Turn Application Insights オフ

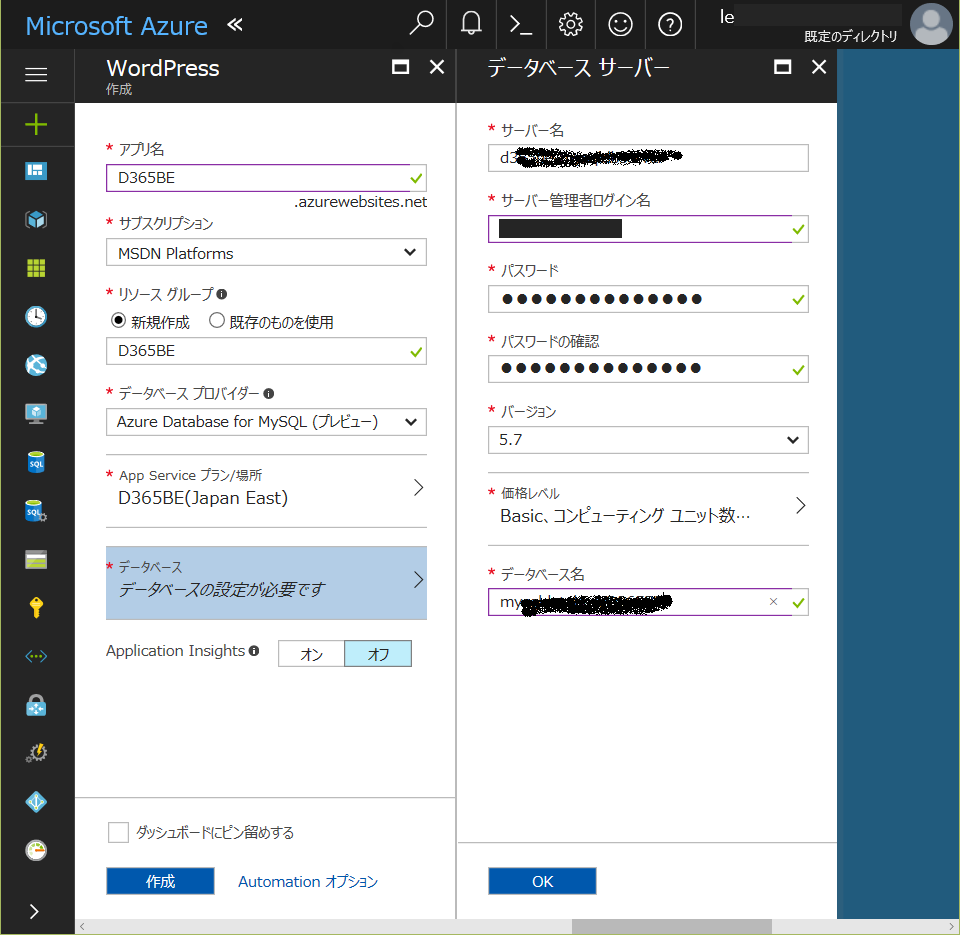[378, 653]
